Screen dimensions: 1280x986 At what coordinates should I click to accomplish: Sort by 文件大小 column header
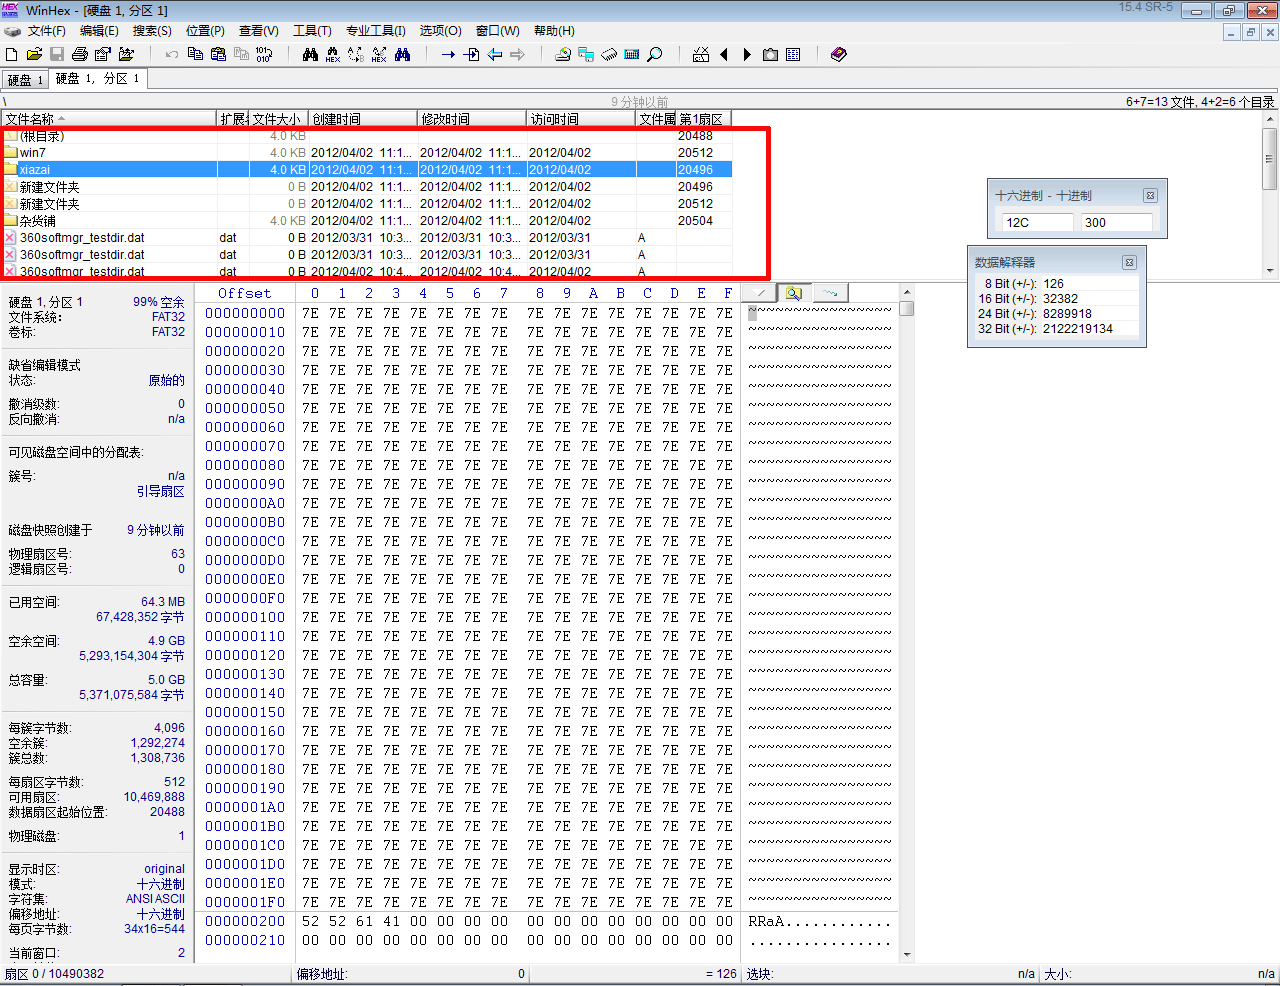coord(278,119)
